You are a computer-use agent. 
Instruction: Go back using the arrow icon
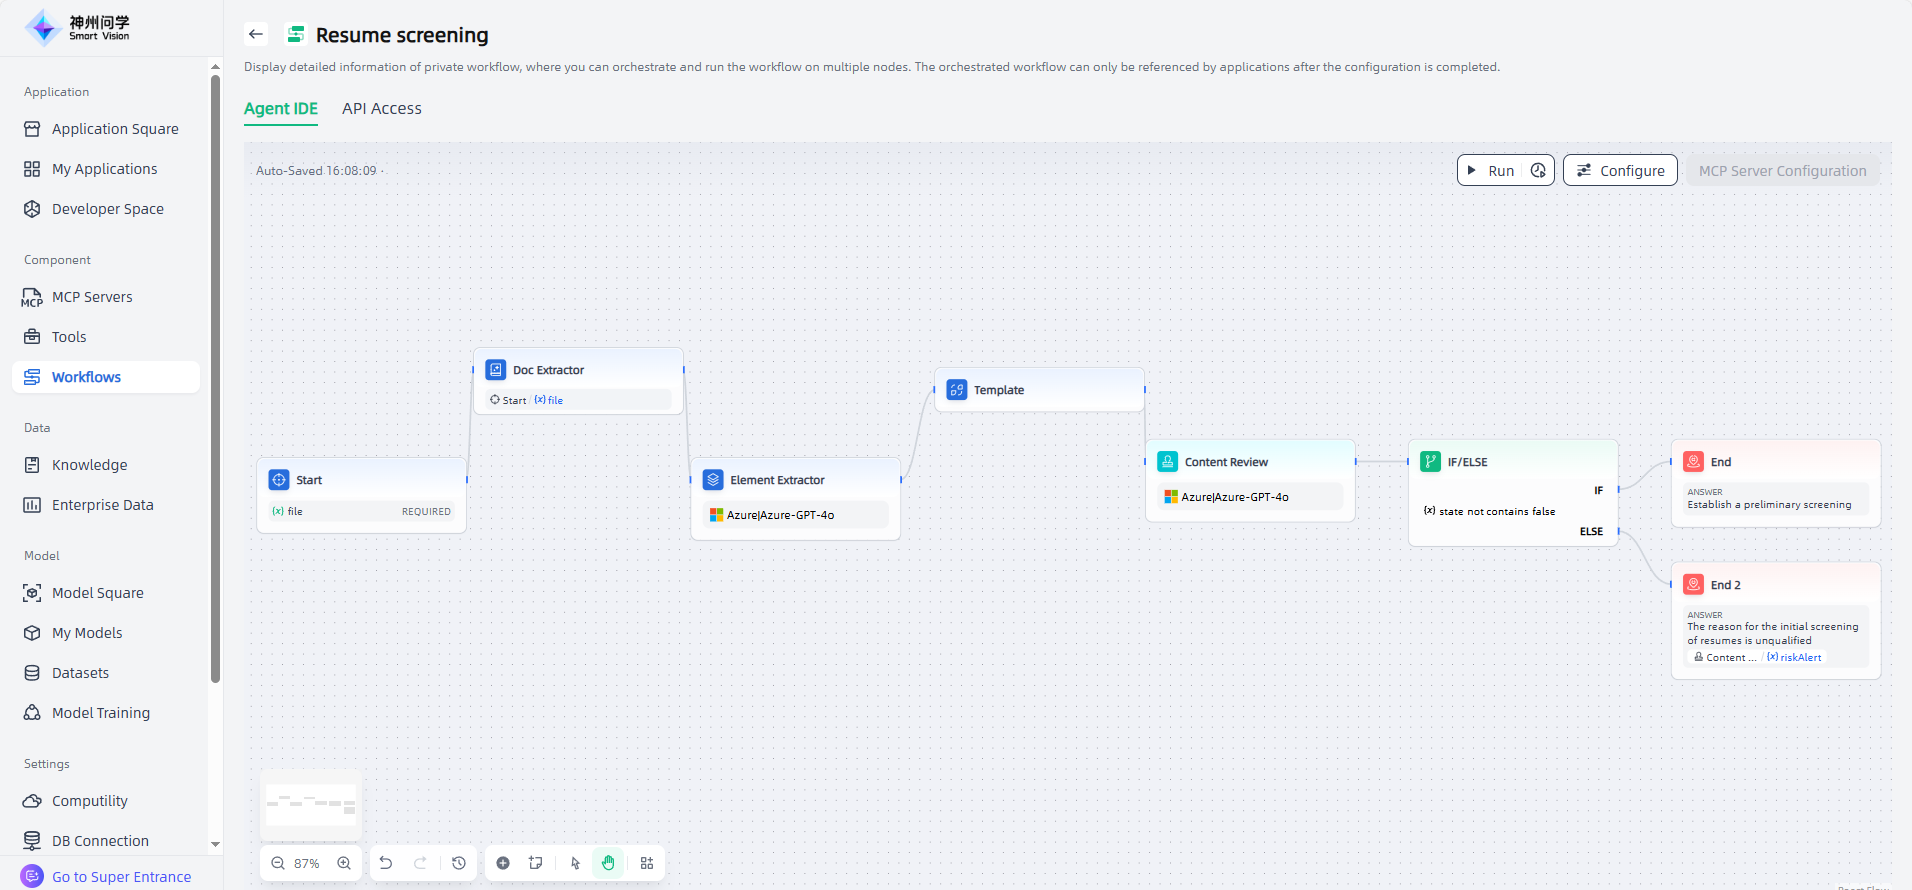[x=256, y=35]
